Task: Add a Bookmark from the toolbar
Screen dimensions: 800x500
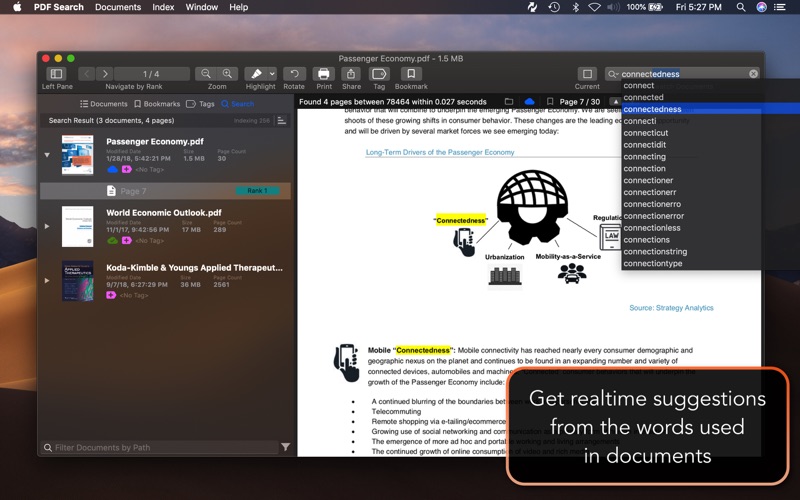Action: click(x=410, y=74)
